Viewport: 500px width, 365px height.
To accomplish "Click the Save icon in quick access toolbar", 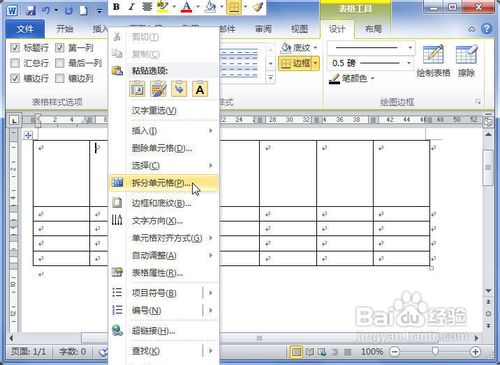I will pyautogui.click(x=30, y=10).
